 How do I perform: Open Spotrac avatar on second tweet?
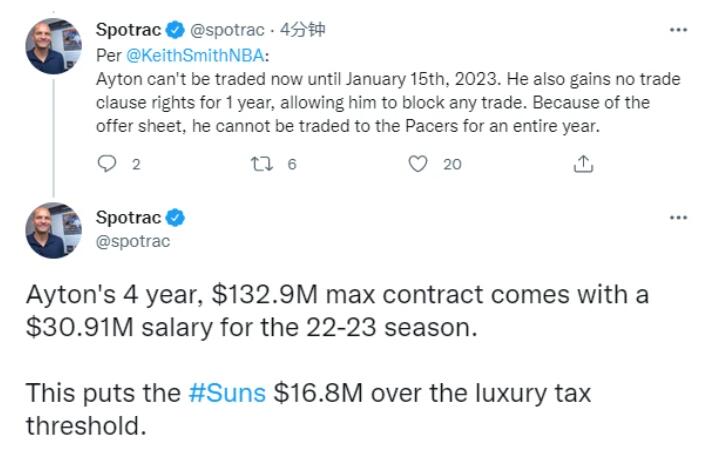(x=52, y=230)
